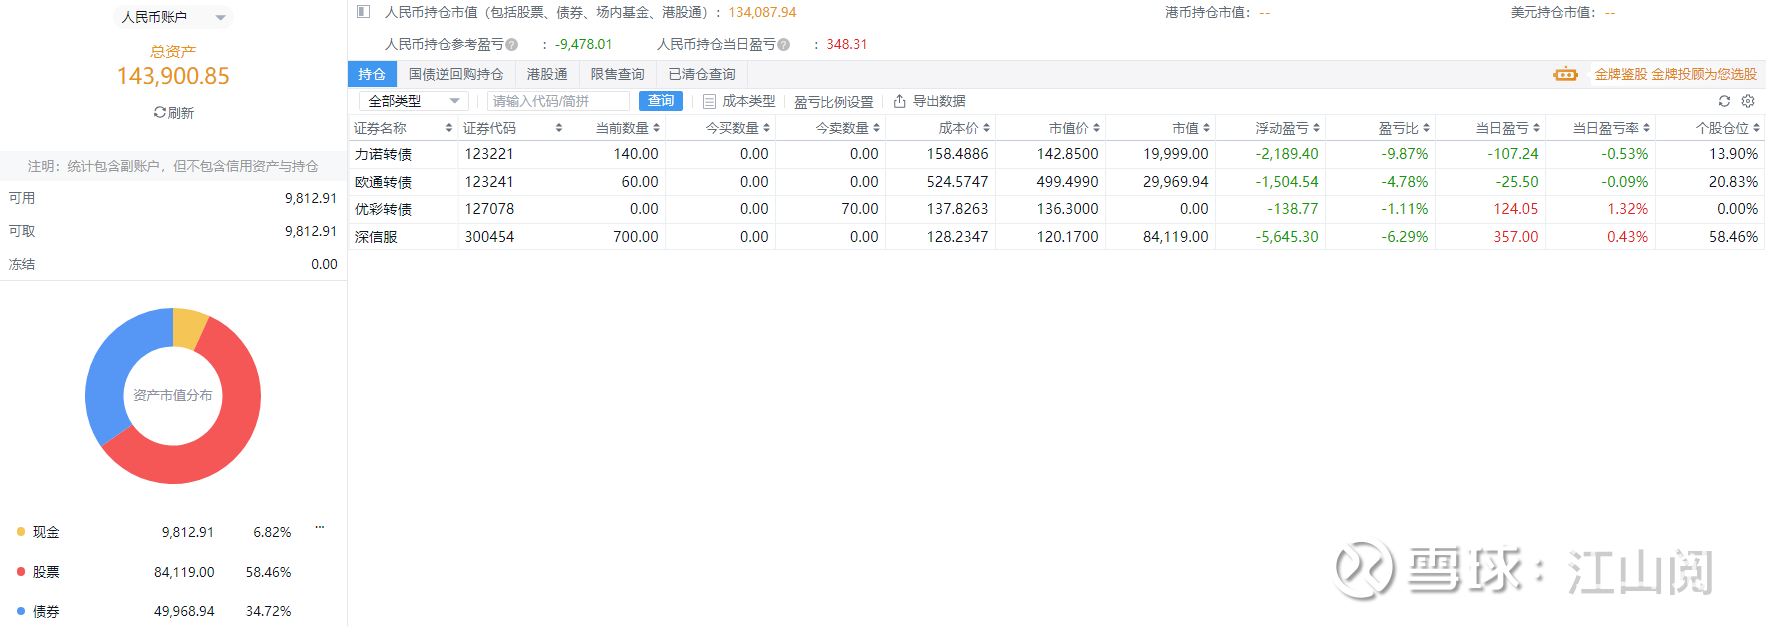
Task: Sort by 市值价 column
Action: 1096,128
